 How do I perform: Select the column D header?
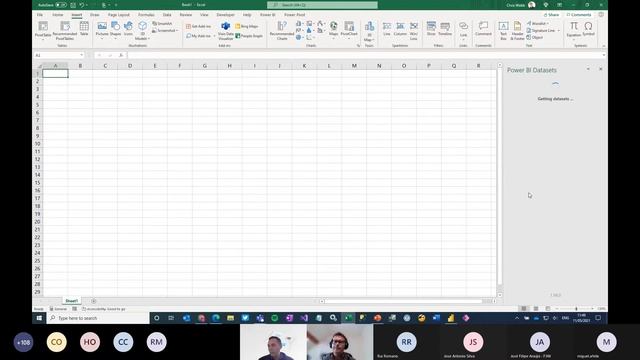(x=130, y=66)
